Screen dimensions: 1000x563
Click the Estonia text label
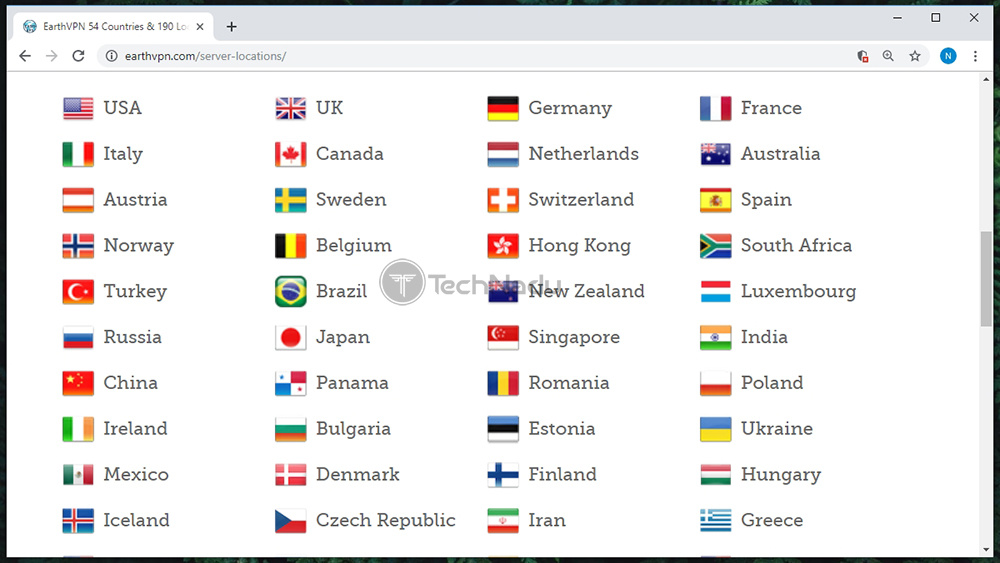[561, 429]
